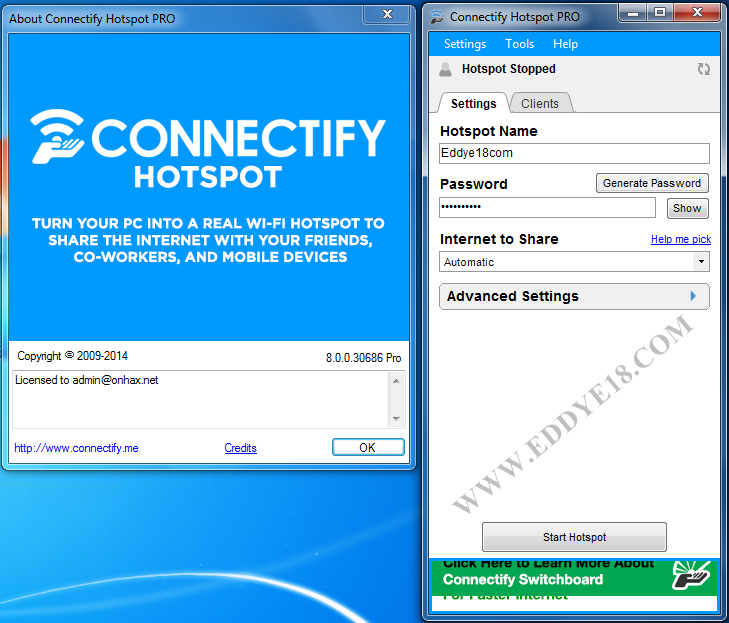
Task: Click the Start Hotspot button
Action: 574,537
